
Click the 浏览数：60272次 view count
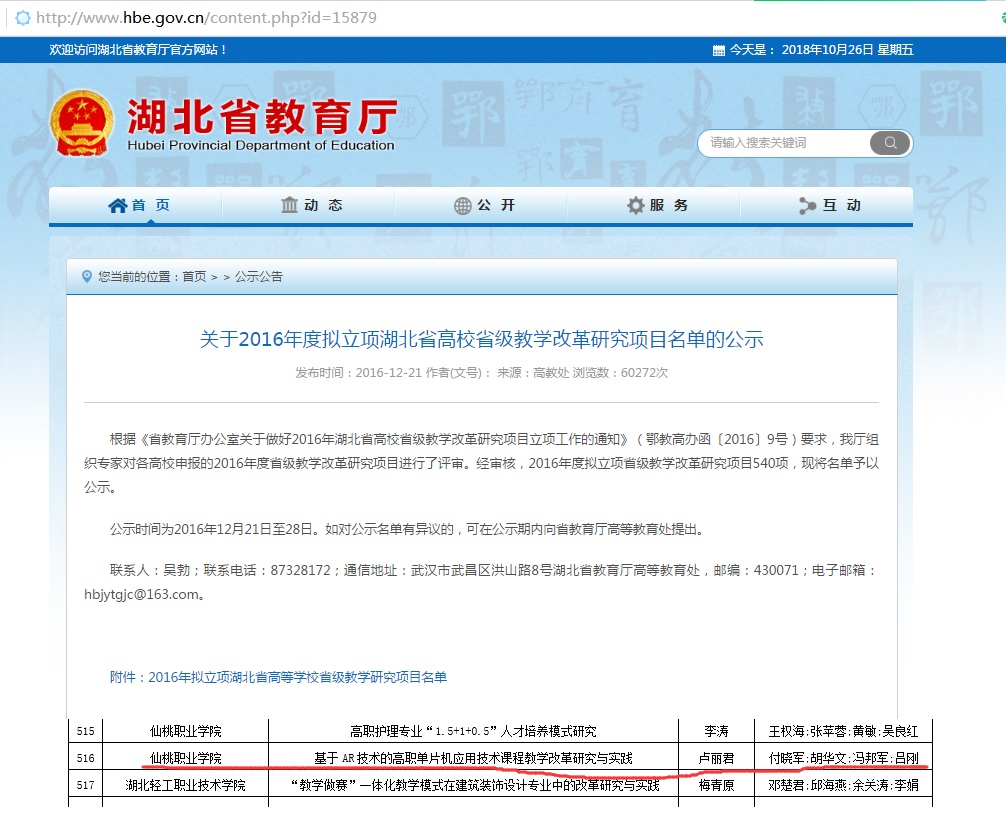[620, 373]
